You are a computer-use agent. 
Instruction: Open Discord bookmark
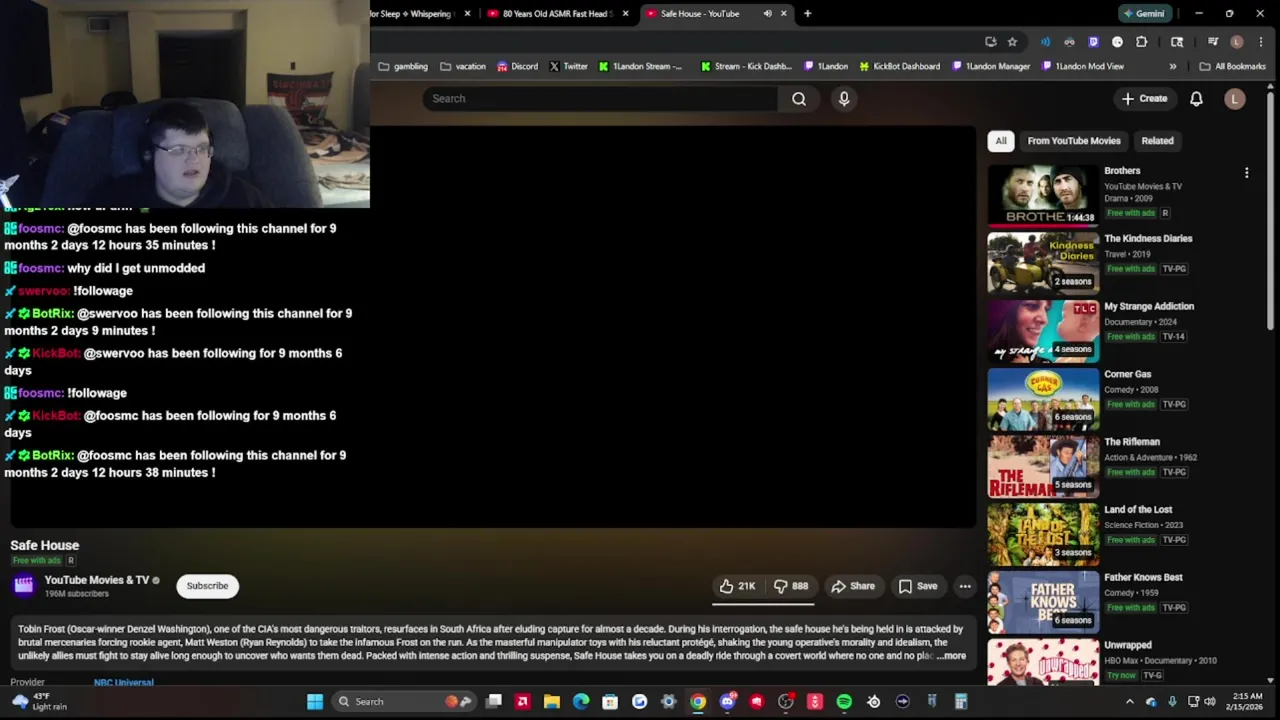pyautogui.click(x=517, y=66)
